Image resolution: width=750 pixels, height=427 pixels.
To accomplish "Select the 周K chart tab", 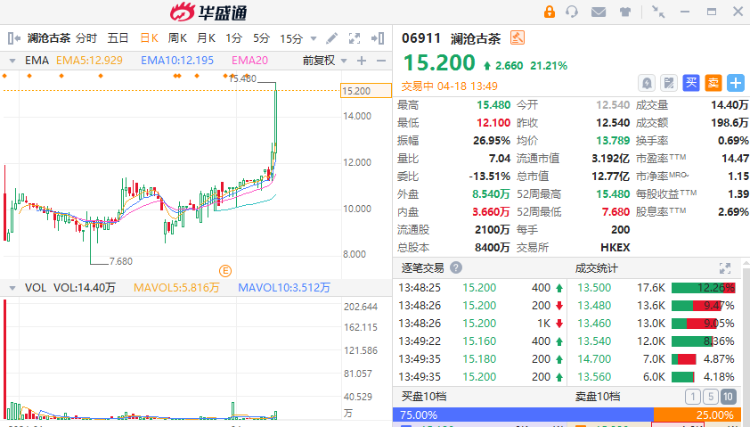I will [x=177, y=38].
